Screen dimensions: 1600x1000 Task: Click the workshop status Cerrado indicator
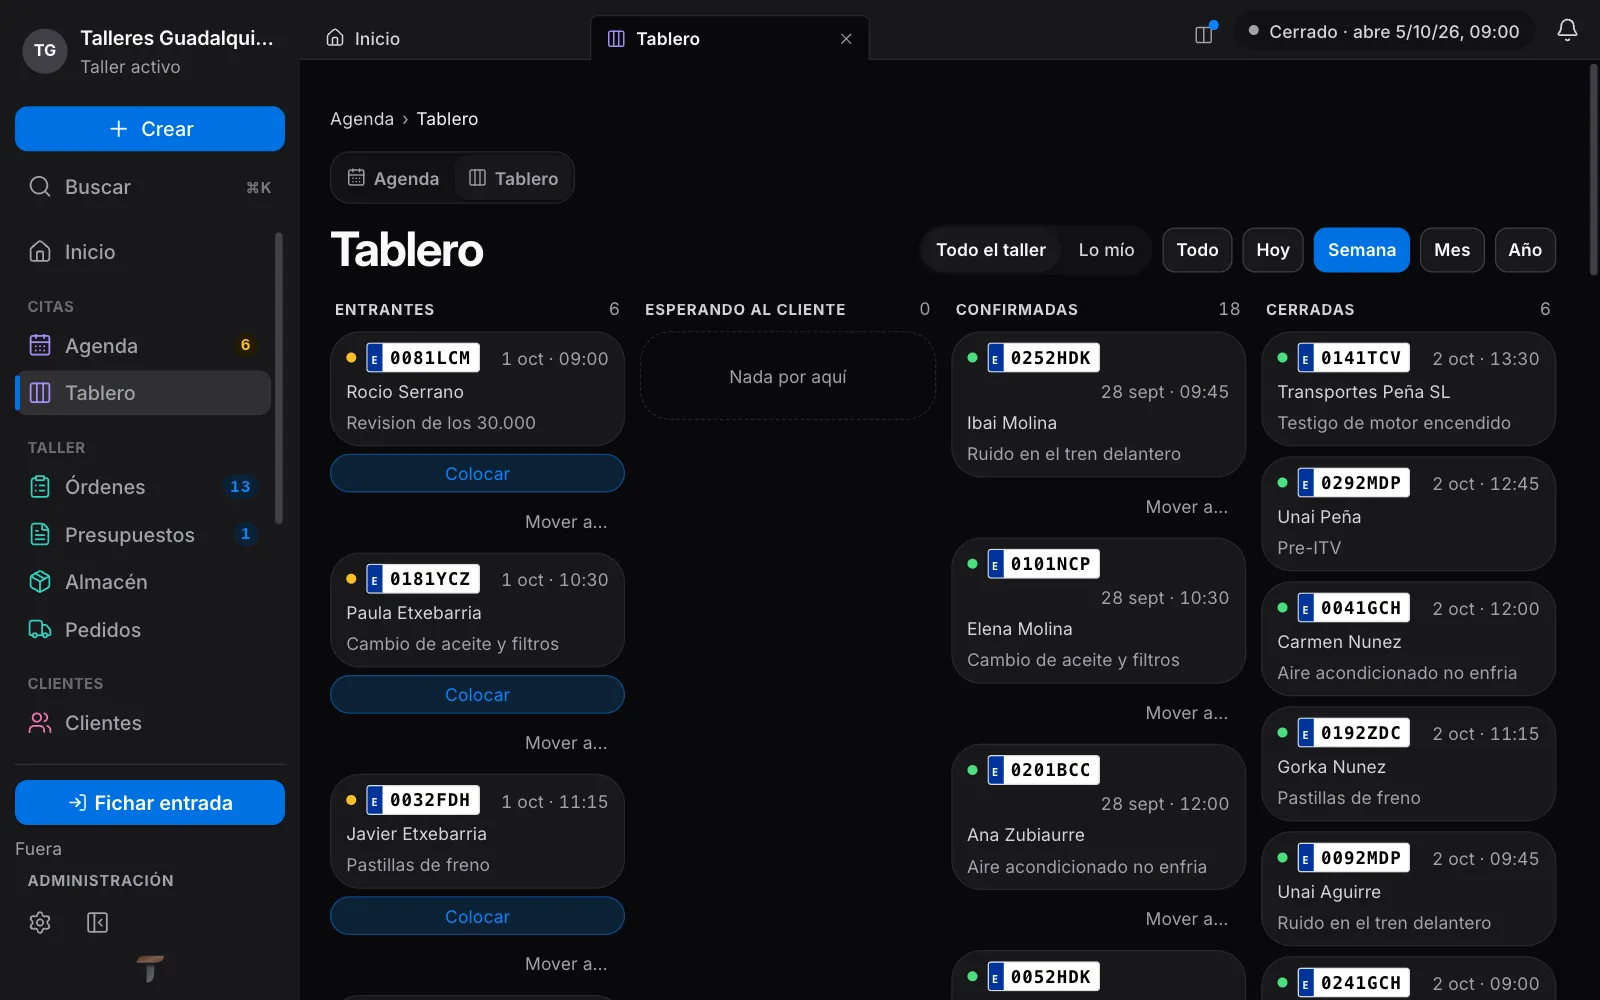(x=1384, y=32)
